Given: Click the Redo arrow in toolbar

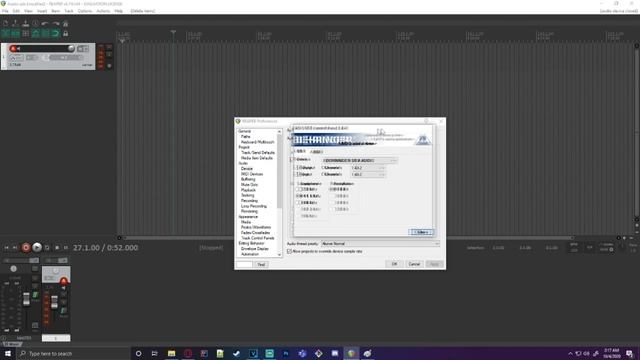Looking at the screenshot, I should (56, 24).
